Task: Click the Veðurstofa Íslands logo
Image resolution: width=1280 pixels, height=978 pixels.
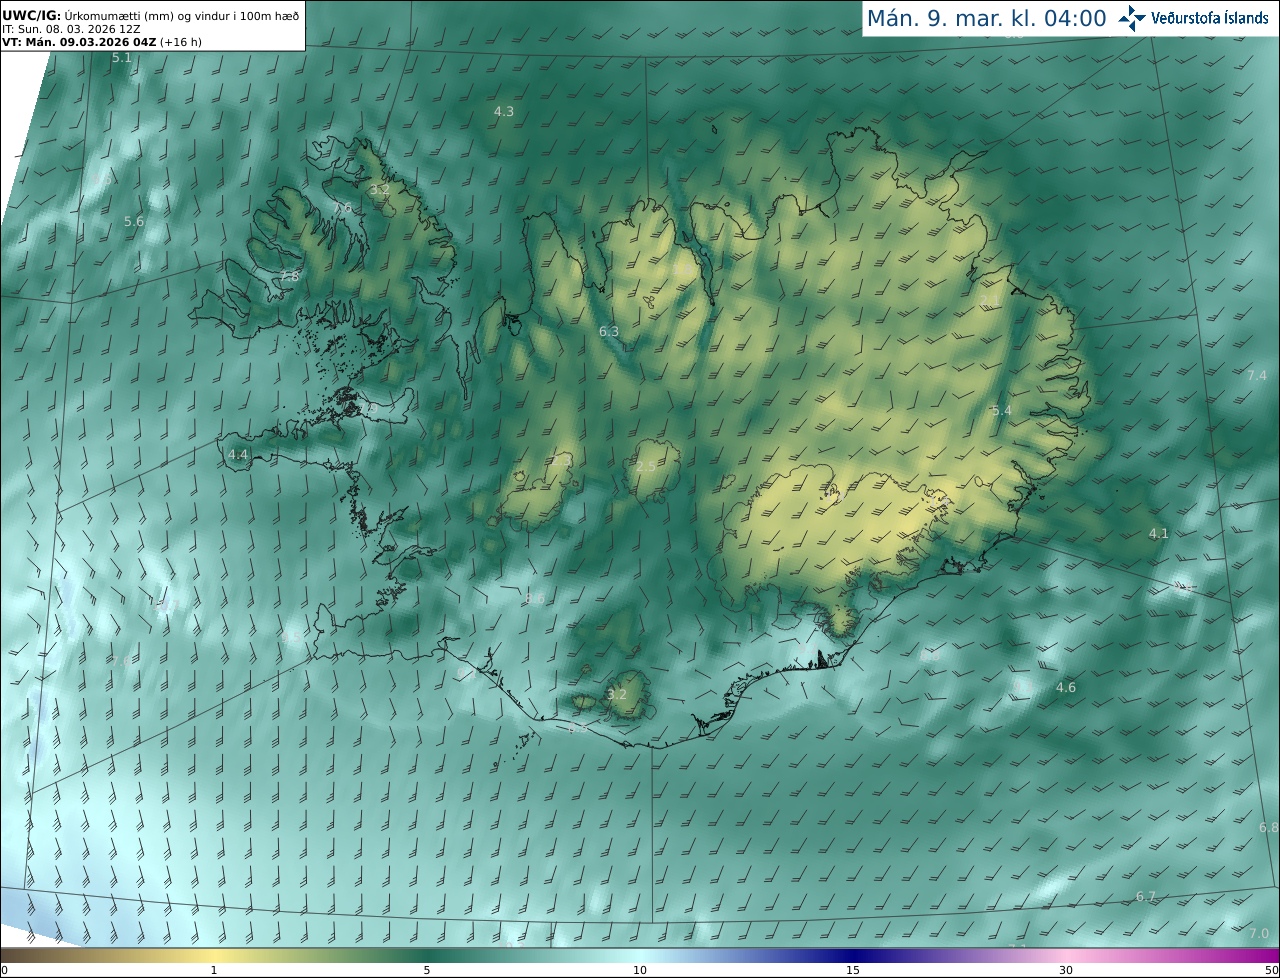Action: 1193,18
